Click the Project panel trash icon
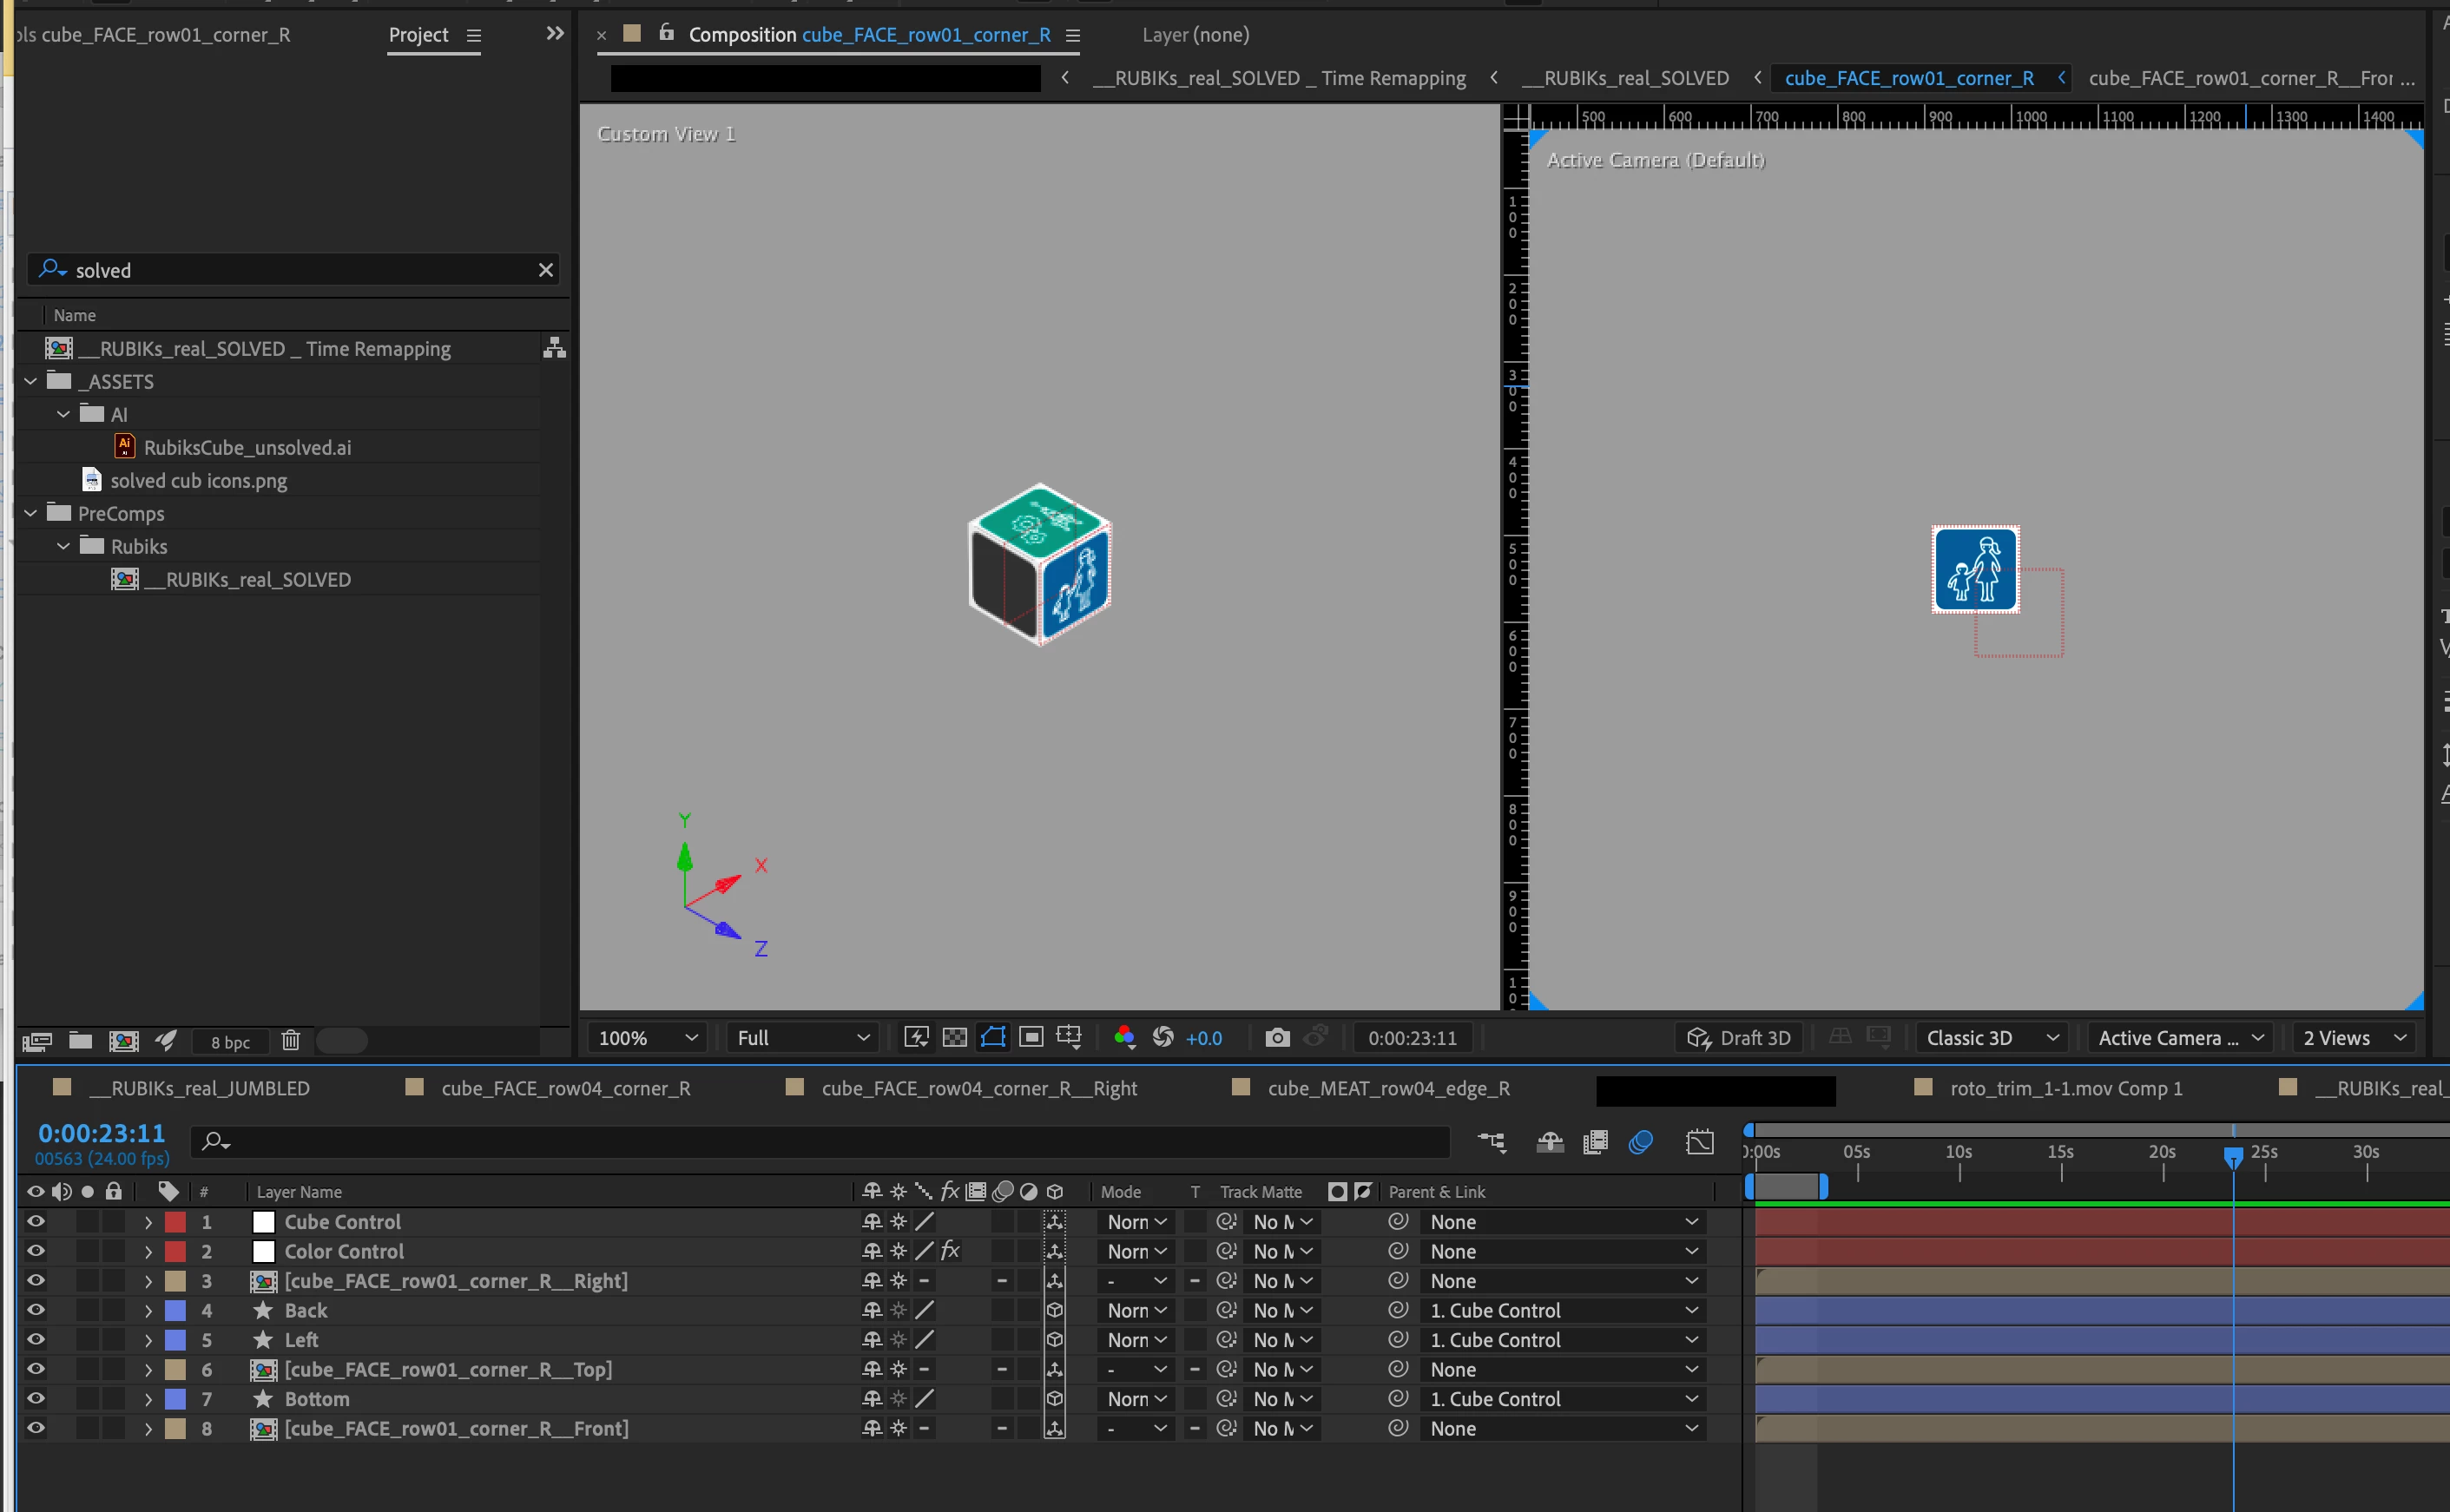The width and height of the screenshot is (2450, 1512). point(290,1041)
